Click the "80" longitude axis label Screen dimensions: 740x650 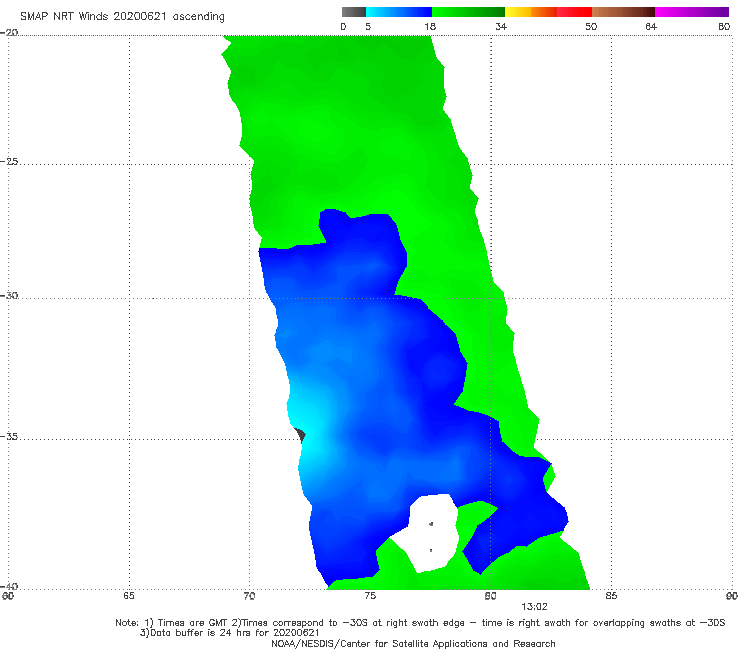[490, 596]
